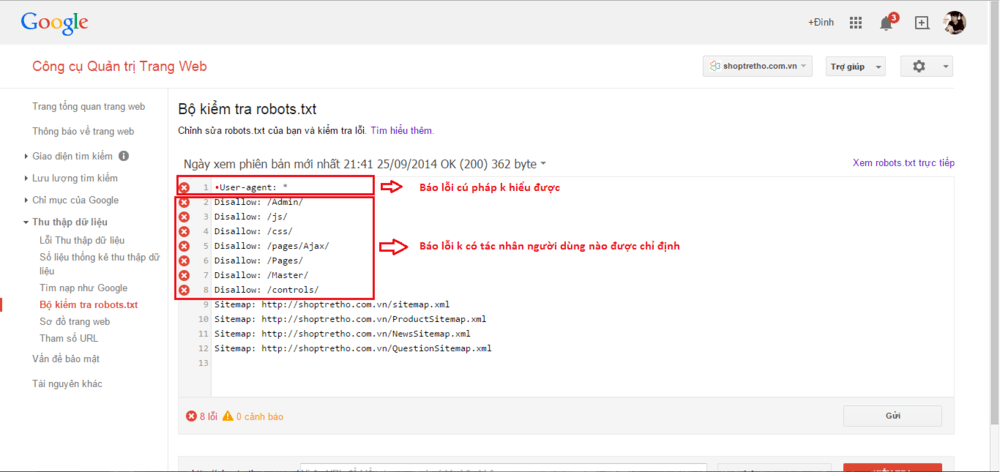
Task: Click the Google logo
Action: 54,23
